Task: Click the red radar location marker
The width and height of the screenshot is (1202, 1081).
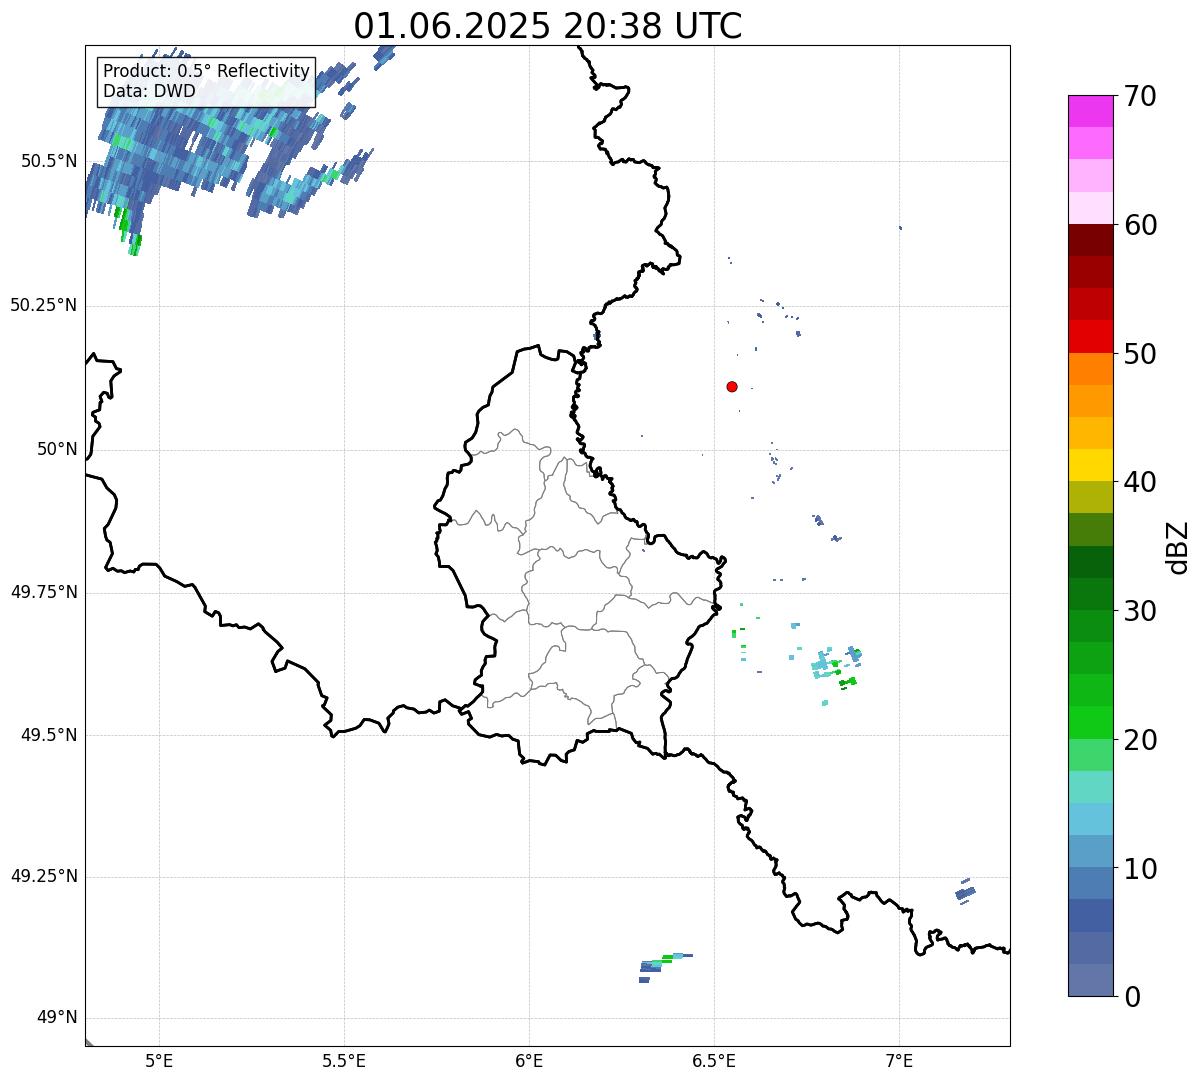Action: pyautogui.click(x=732, y=386)
